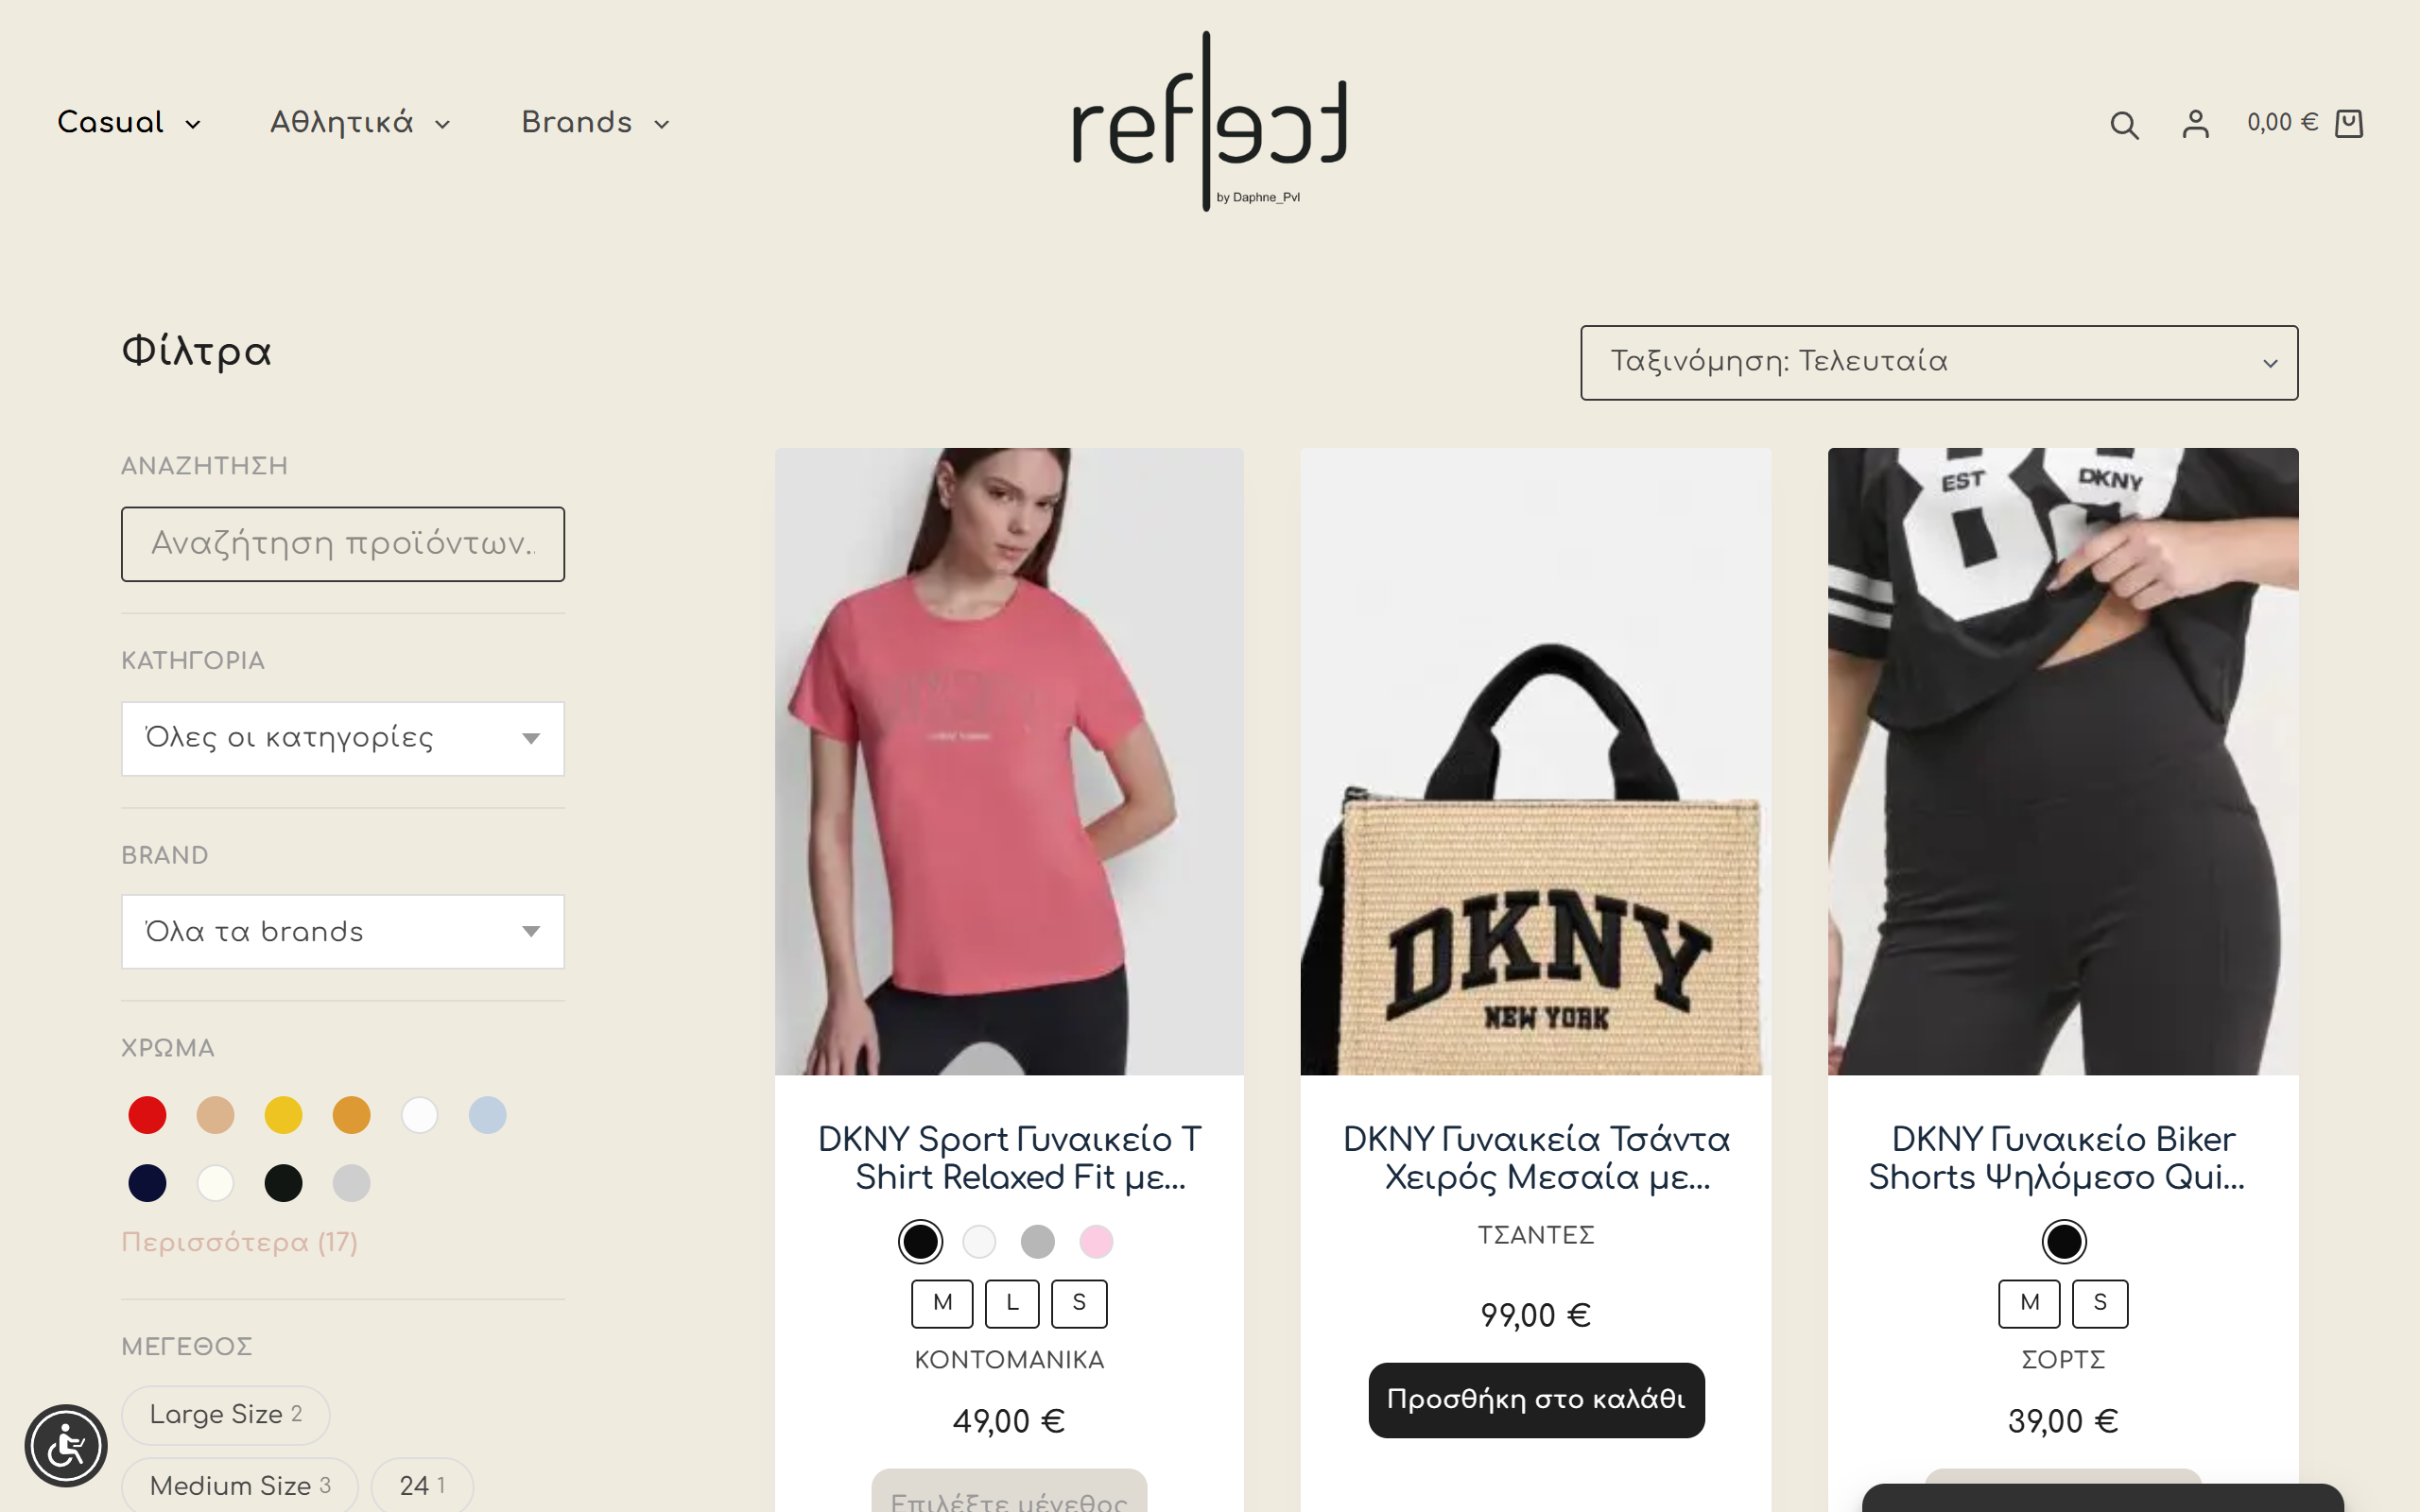
Task: Select the red color filter swatch
Action: pos(147,1115)
